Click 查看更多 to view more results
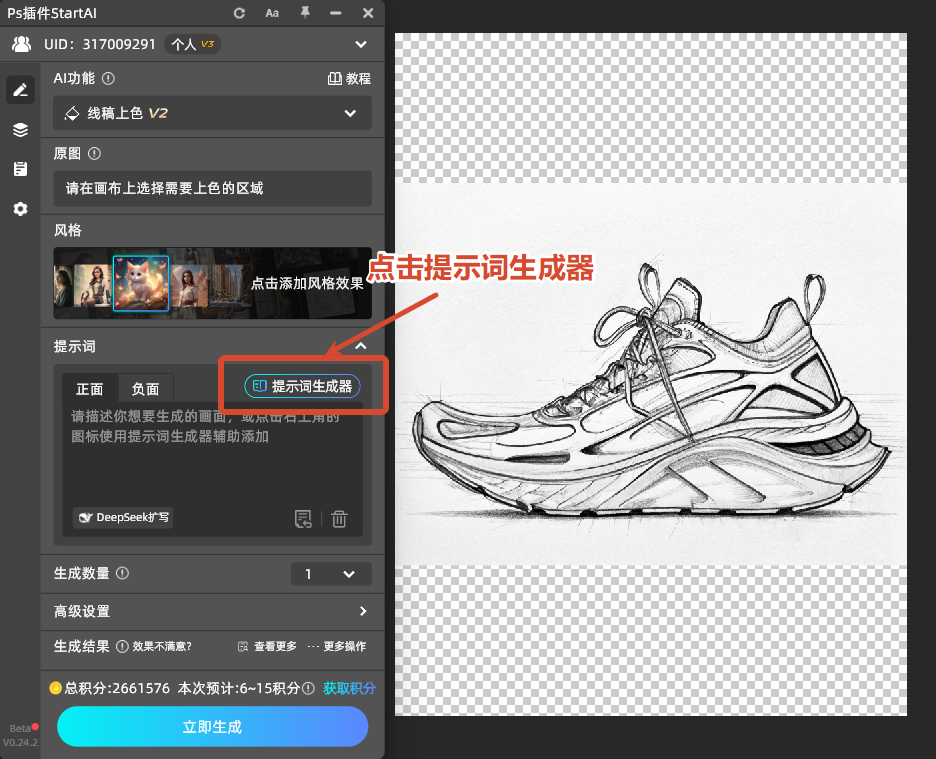The image size is (936, 759). (267, 646)
